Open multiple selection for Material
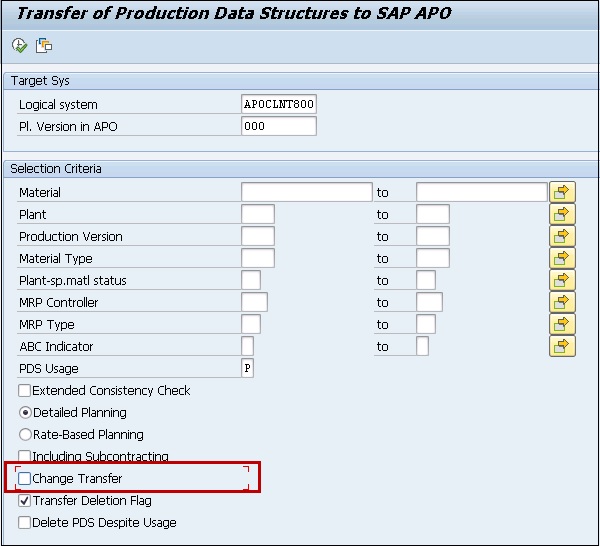The width and height of the screenshot is (600, 546). click(x=563, y=192)
